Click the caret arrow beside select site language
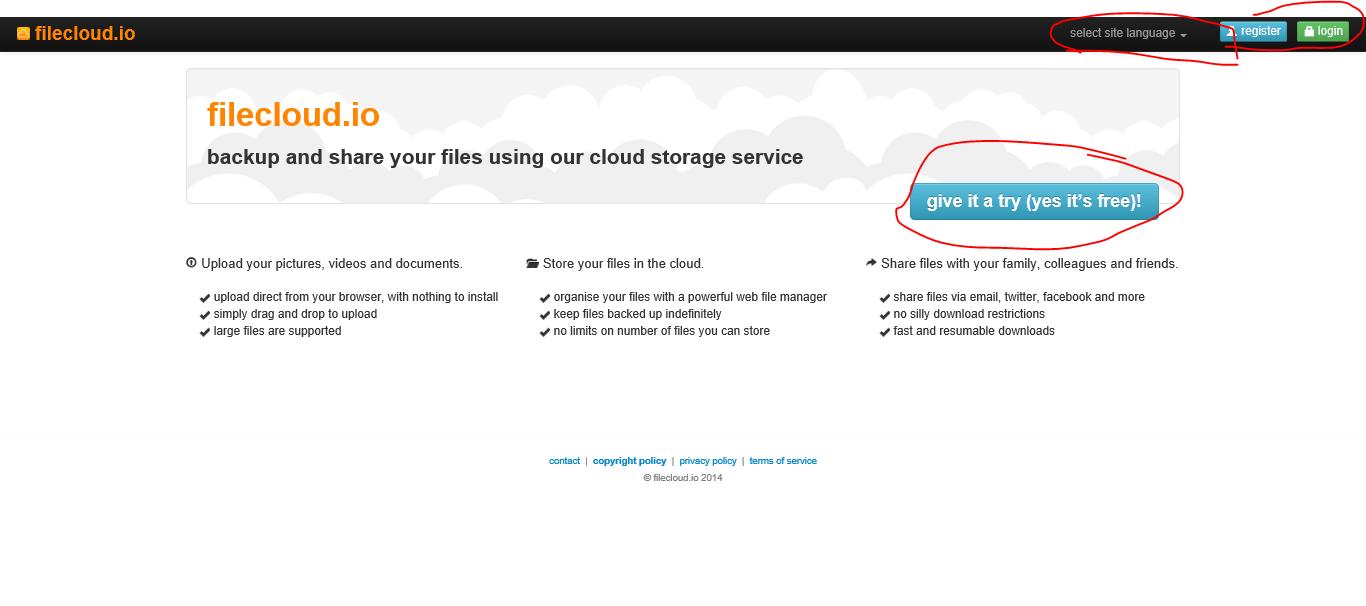Image resolution: width=1366 pixels, height=606 pixels. click(x=1184, y=35)
